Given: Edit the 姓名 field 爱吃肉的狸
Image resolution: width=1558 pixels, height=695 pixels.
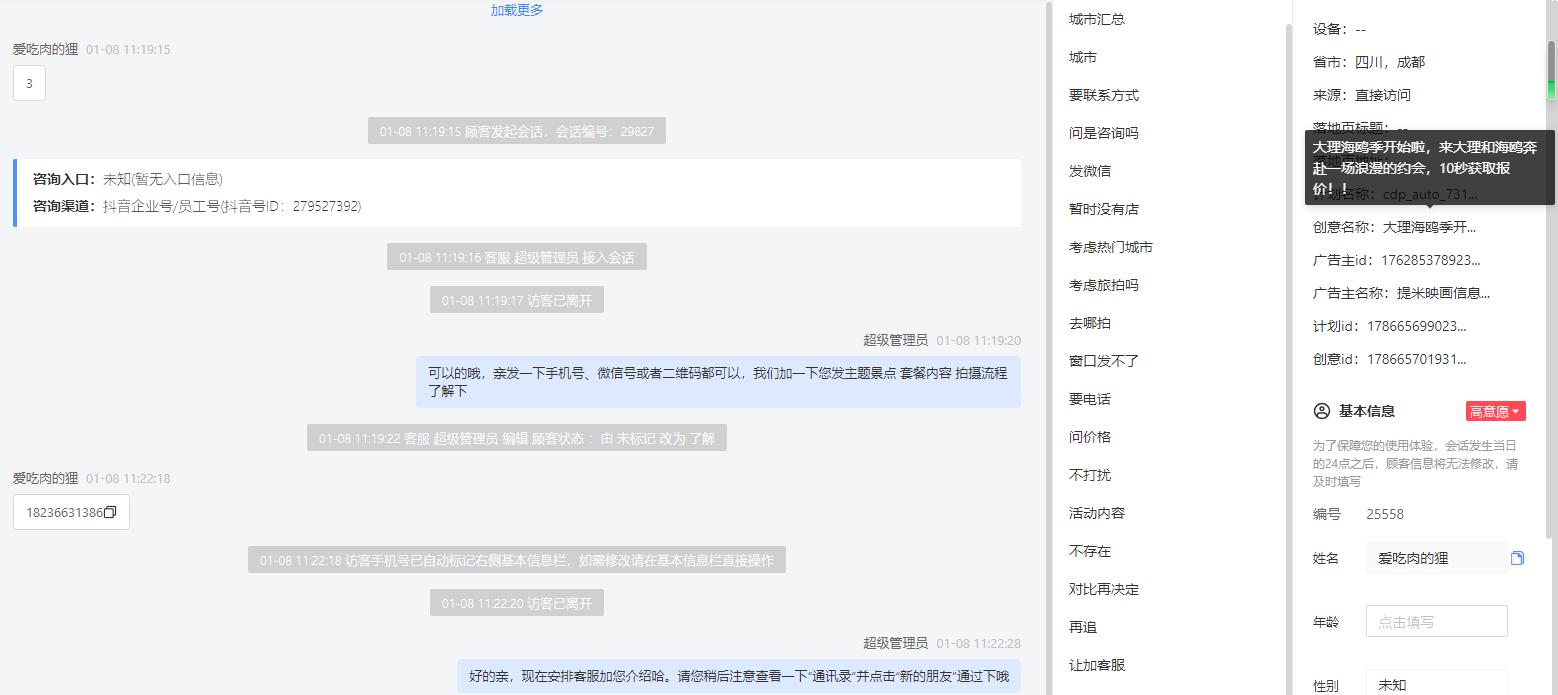Looking at the screenshot, I should point(1436,558).
